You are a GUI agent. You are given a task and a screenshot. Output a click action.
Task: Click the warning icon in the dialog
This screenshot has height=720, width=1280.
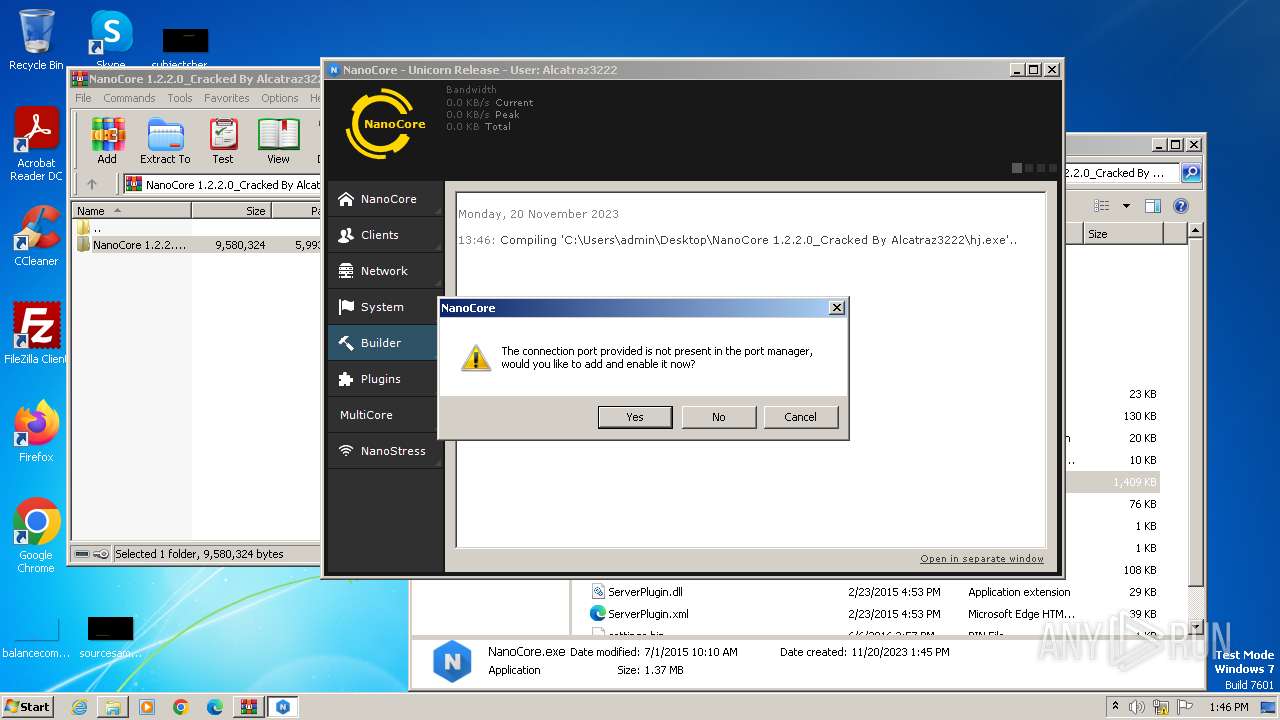pos(476,358)
